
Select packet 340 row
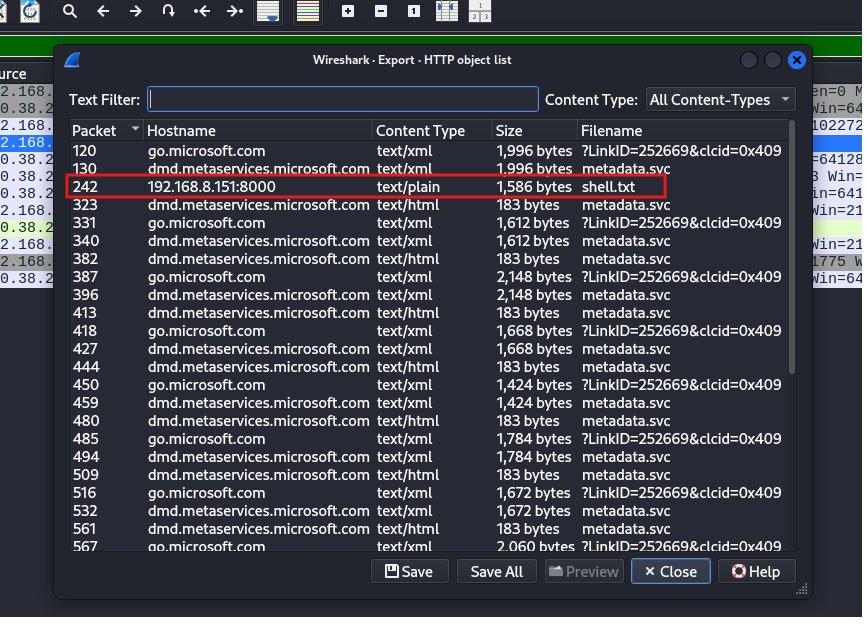[x=427, y=241]
